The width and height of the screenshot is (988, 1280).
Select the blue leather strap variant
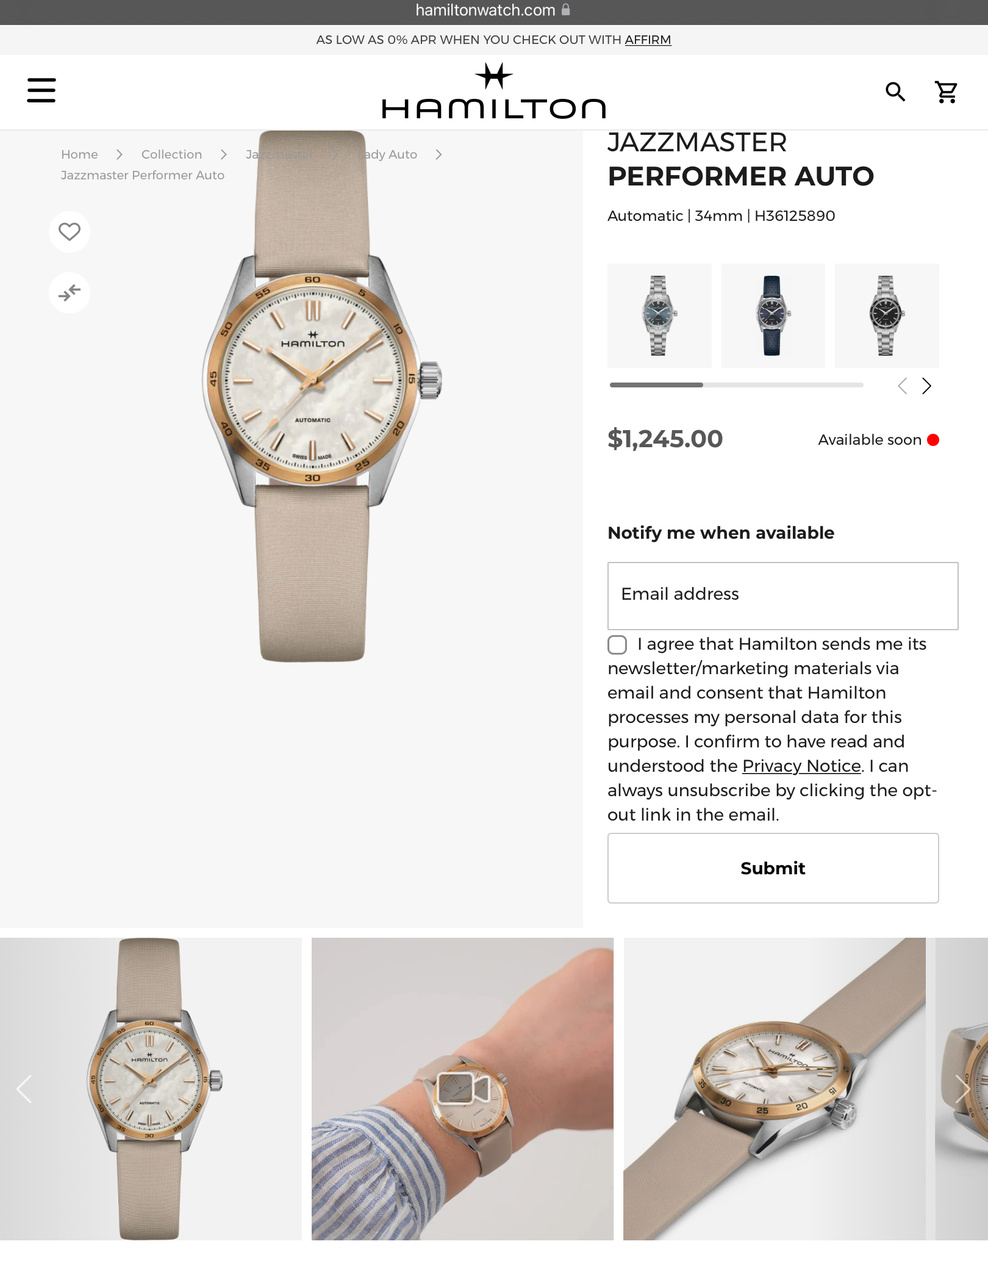773,316
